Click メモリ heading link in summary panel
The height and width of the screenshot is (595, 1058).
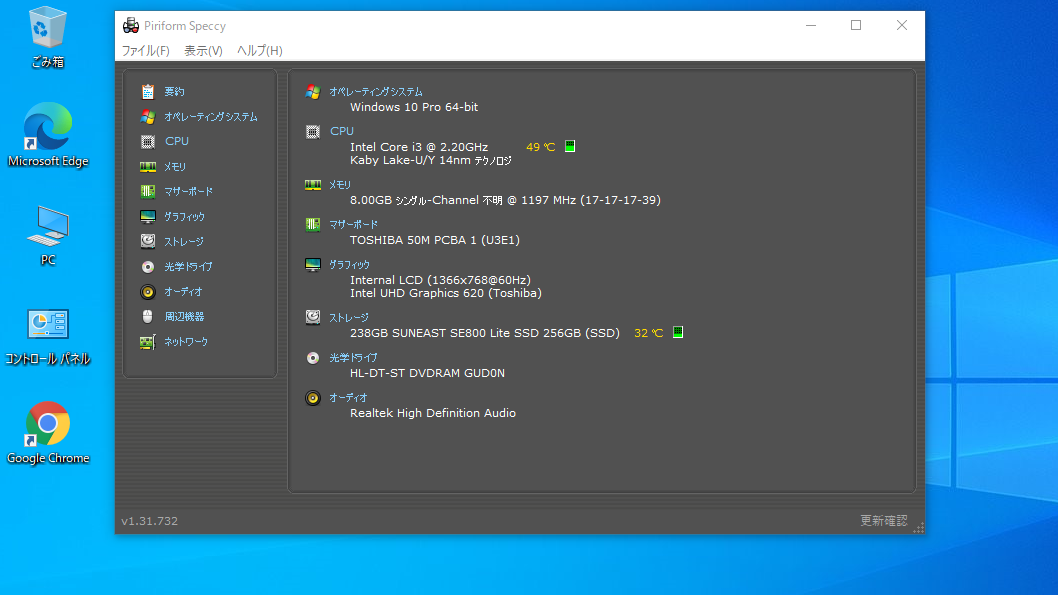coord(340,184)
